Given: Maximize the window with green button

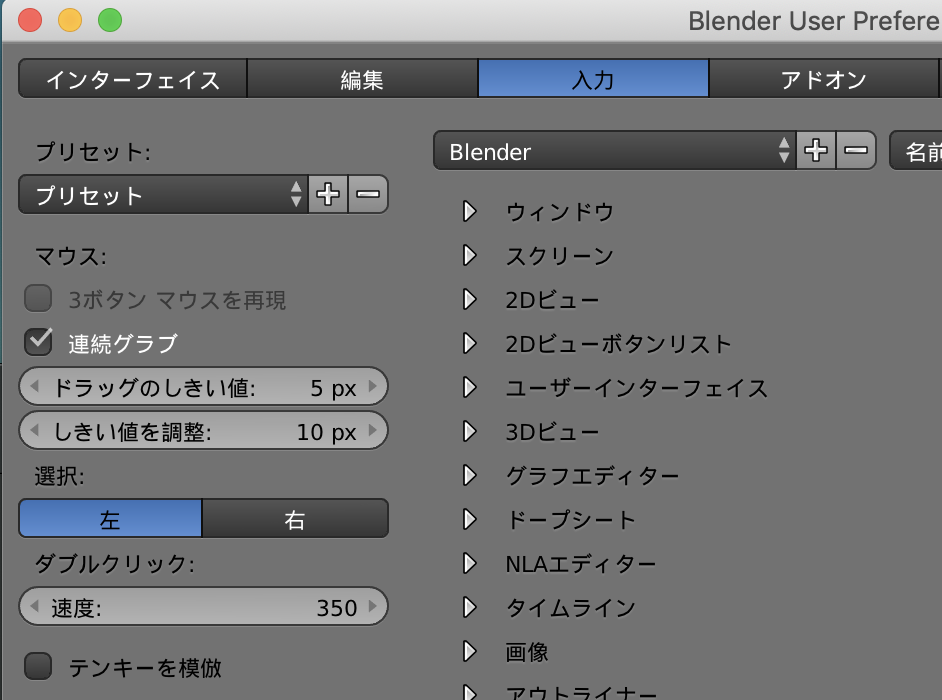Looking at the screenshot, I should tap(110, 20).
